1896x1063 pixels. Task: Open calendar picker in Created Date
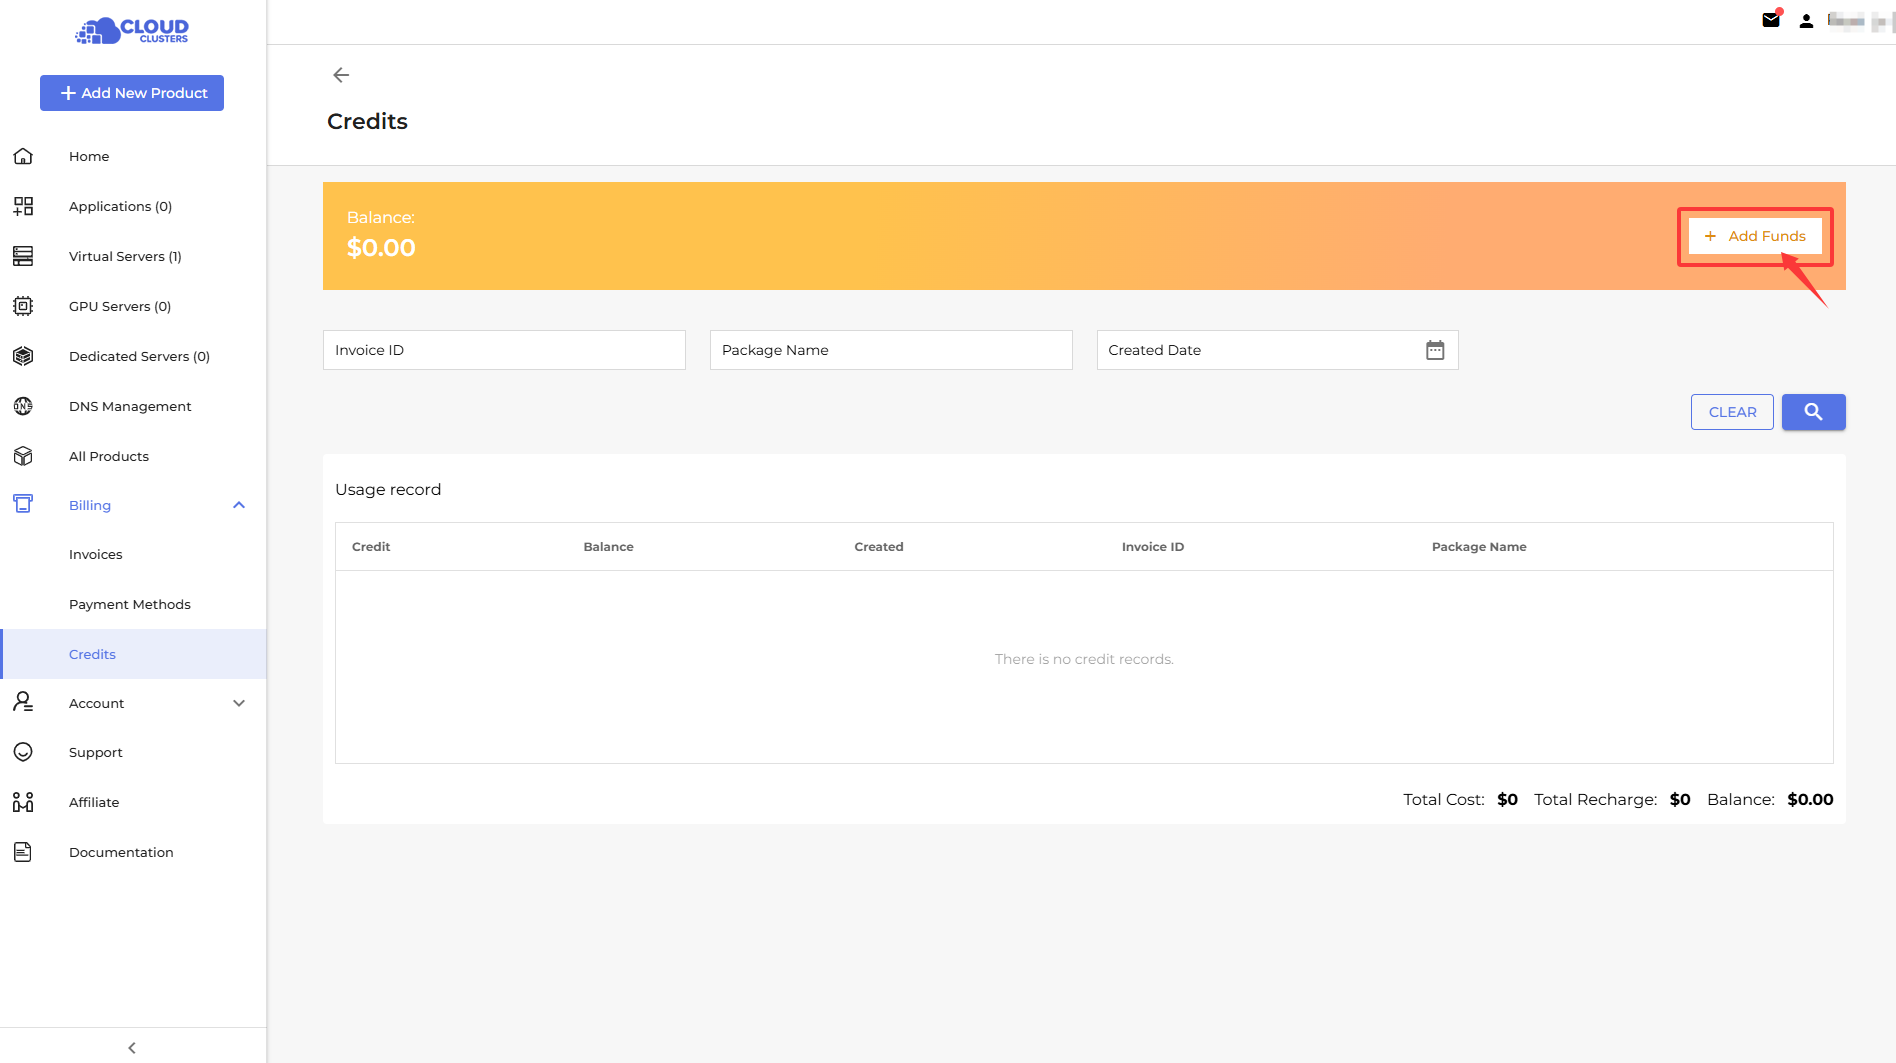click(x=1435, y=350)
